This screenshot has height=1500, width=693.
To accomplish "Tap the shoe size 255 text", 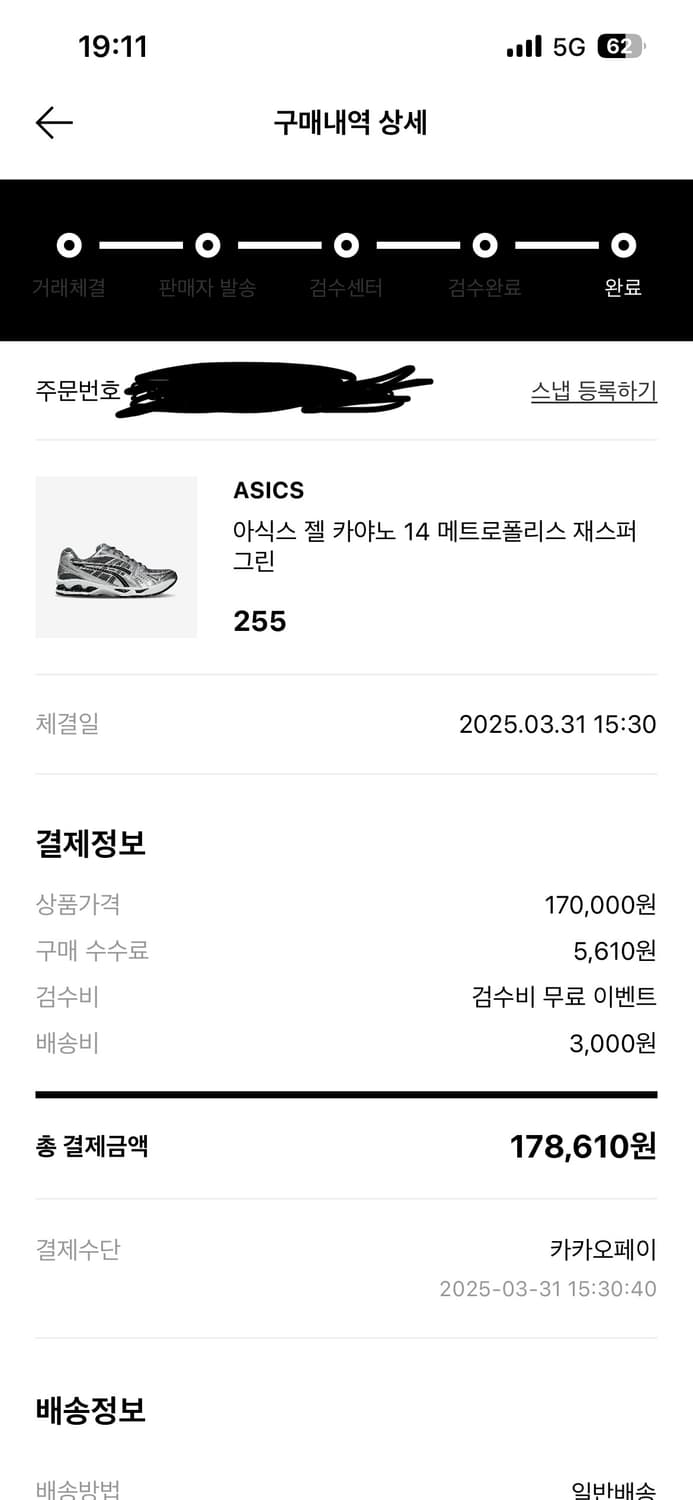I will (x=259, y=621).
